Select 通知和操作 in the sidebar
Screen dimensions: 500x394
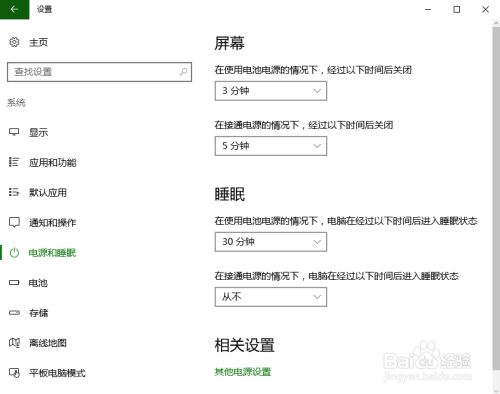(x=53, y=222)
